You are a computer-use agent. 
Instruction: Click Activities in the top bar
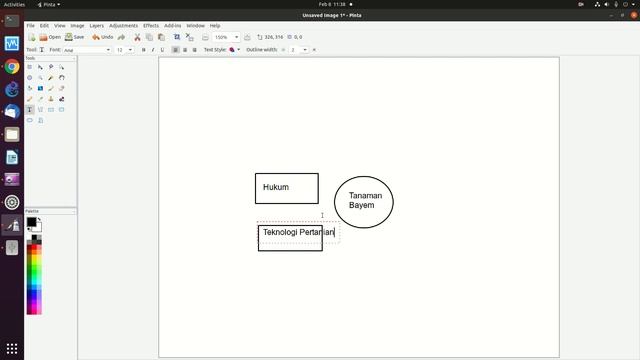[14, 4]
